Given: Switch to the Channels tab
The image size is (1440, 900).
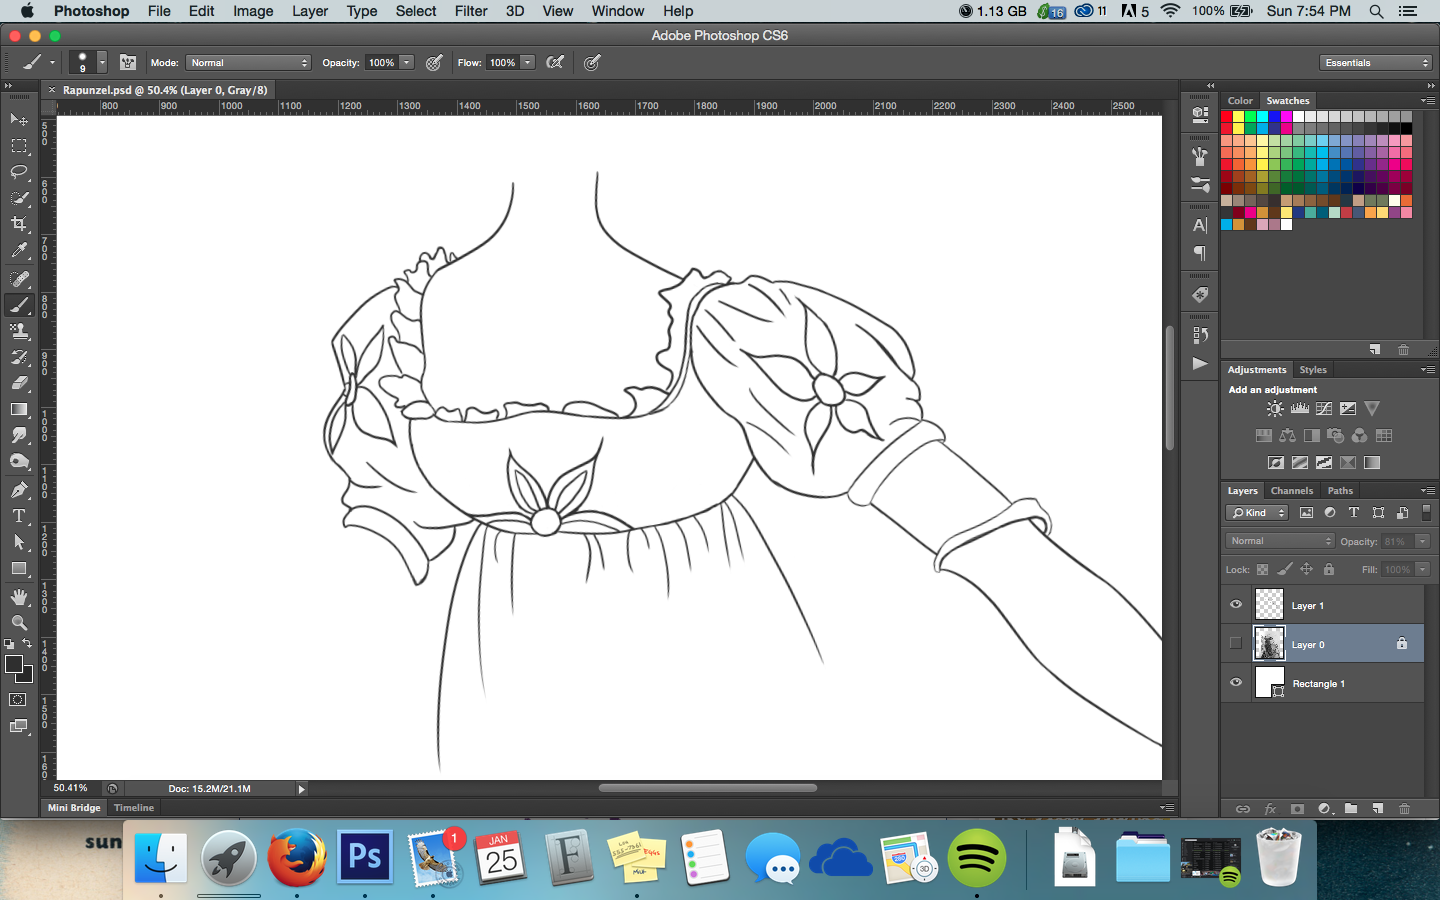Looking at the screenshot, I should pyautogui.click(x=1292, y=491).
